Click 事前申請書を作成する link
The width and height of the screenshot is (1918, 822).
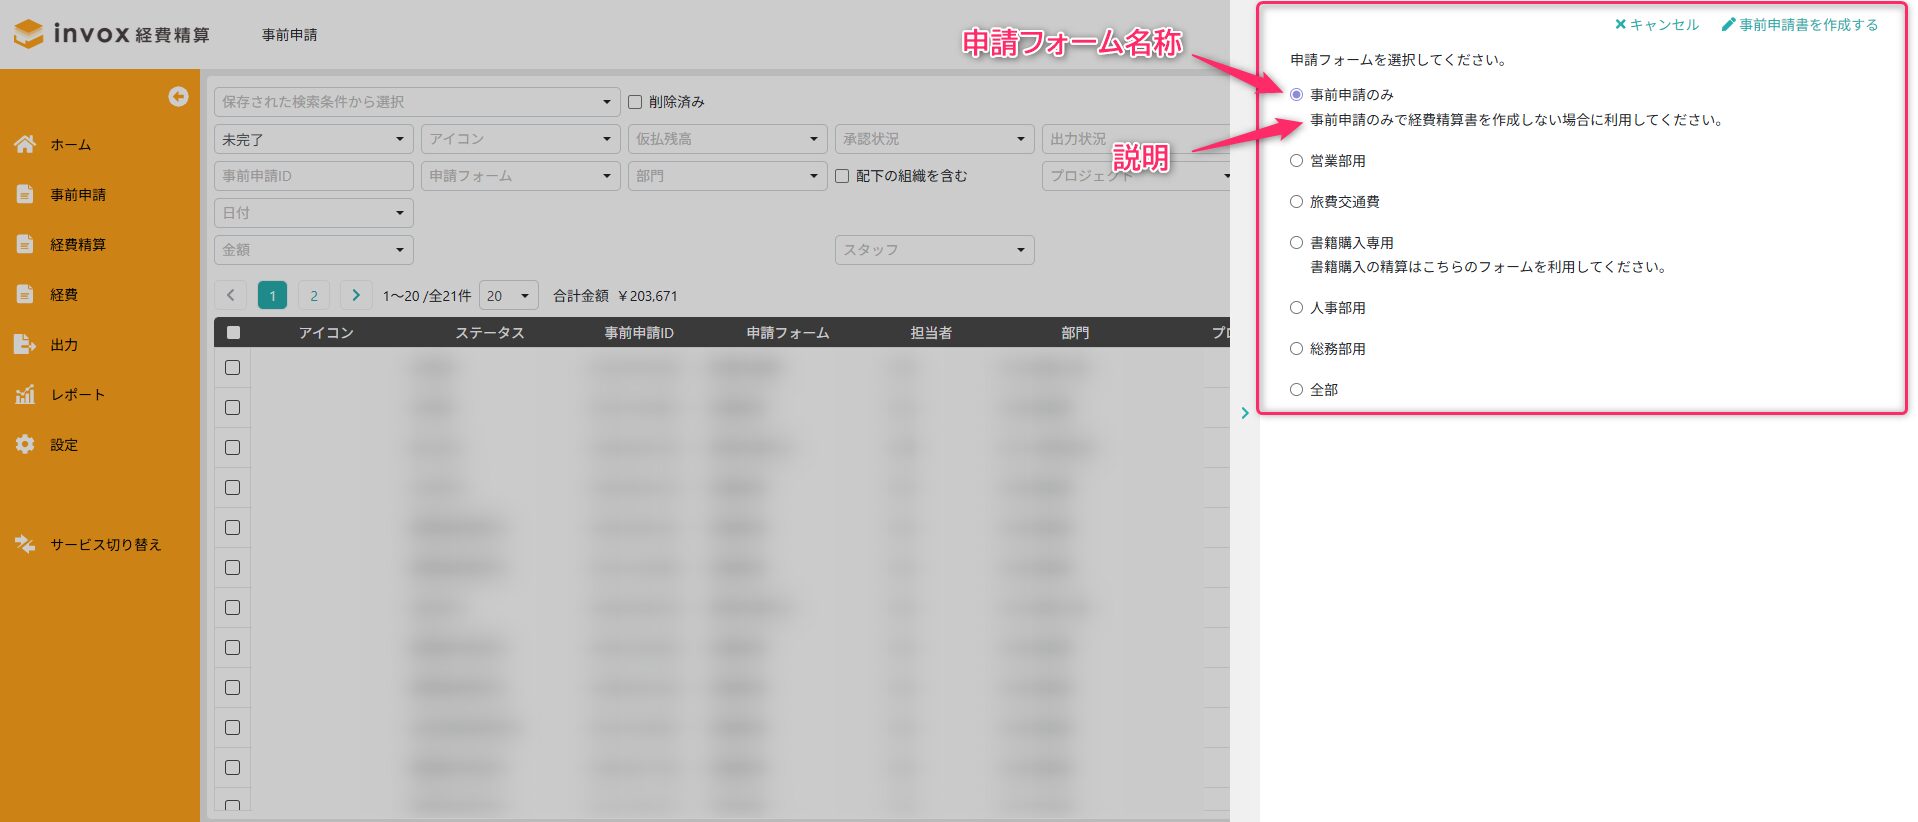1799,25
